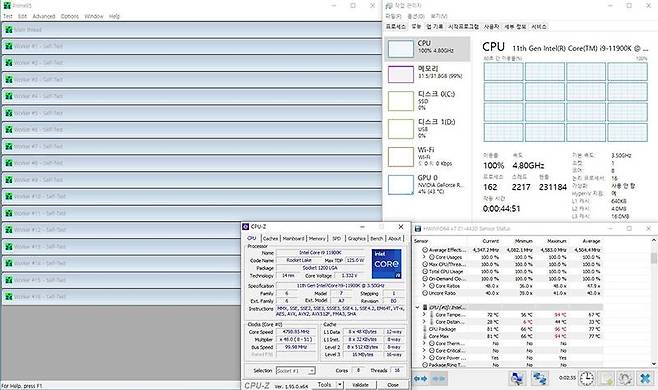Screen dimensions: 658x390
Task: Expand Core Critical row in HWiNFO
Action: click(x=424, y=351)
